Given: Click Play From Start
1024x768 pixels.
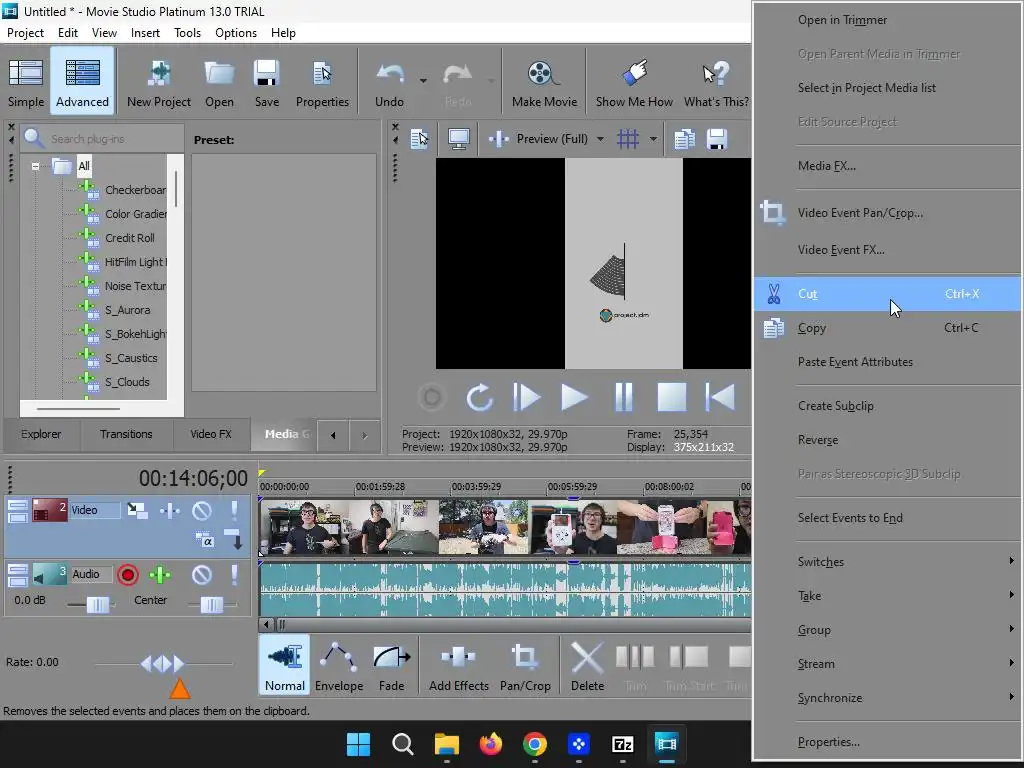Looking at the screenshot, I should [526, 396].
